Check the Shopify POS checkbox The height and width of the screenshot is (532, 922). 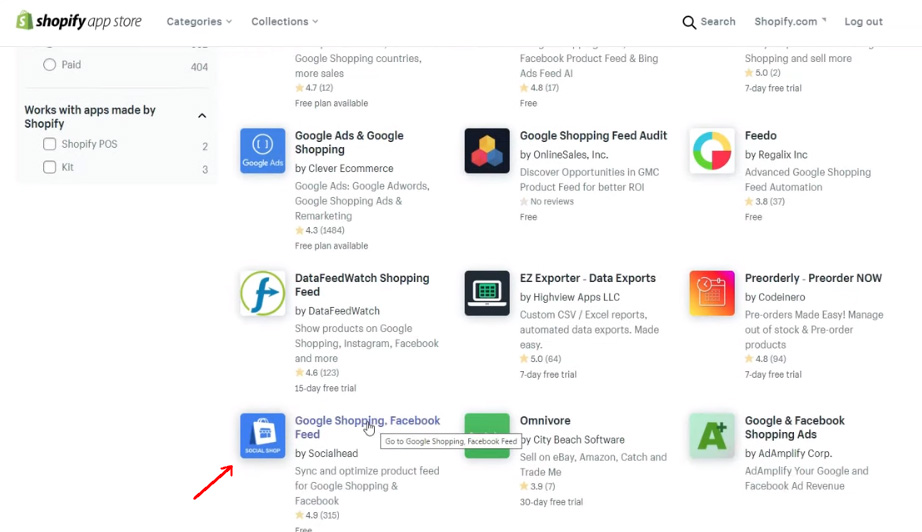pos(49,144)
